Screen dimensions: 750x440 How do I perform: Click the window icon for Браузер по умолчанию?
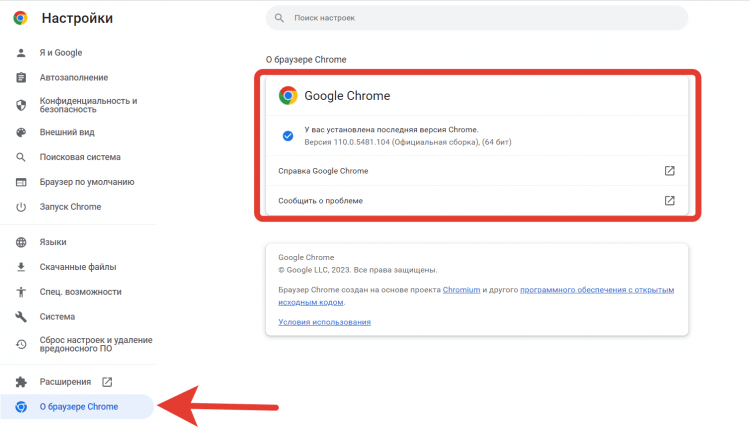[21, 182]
